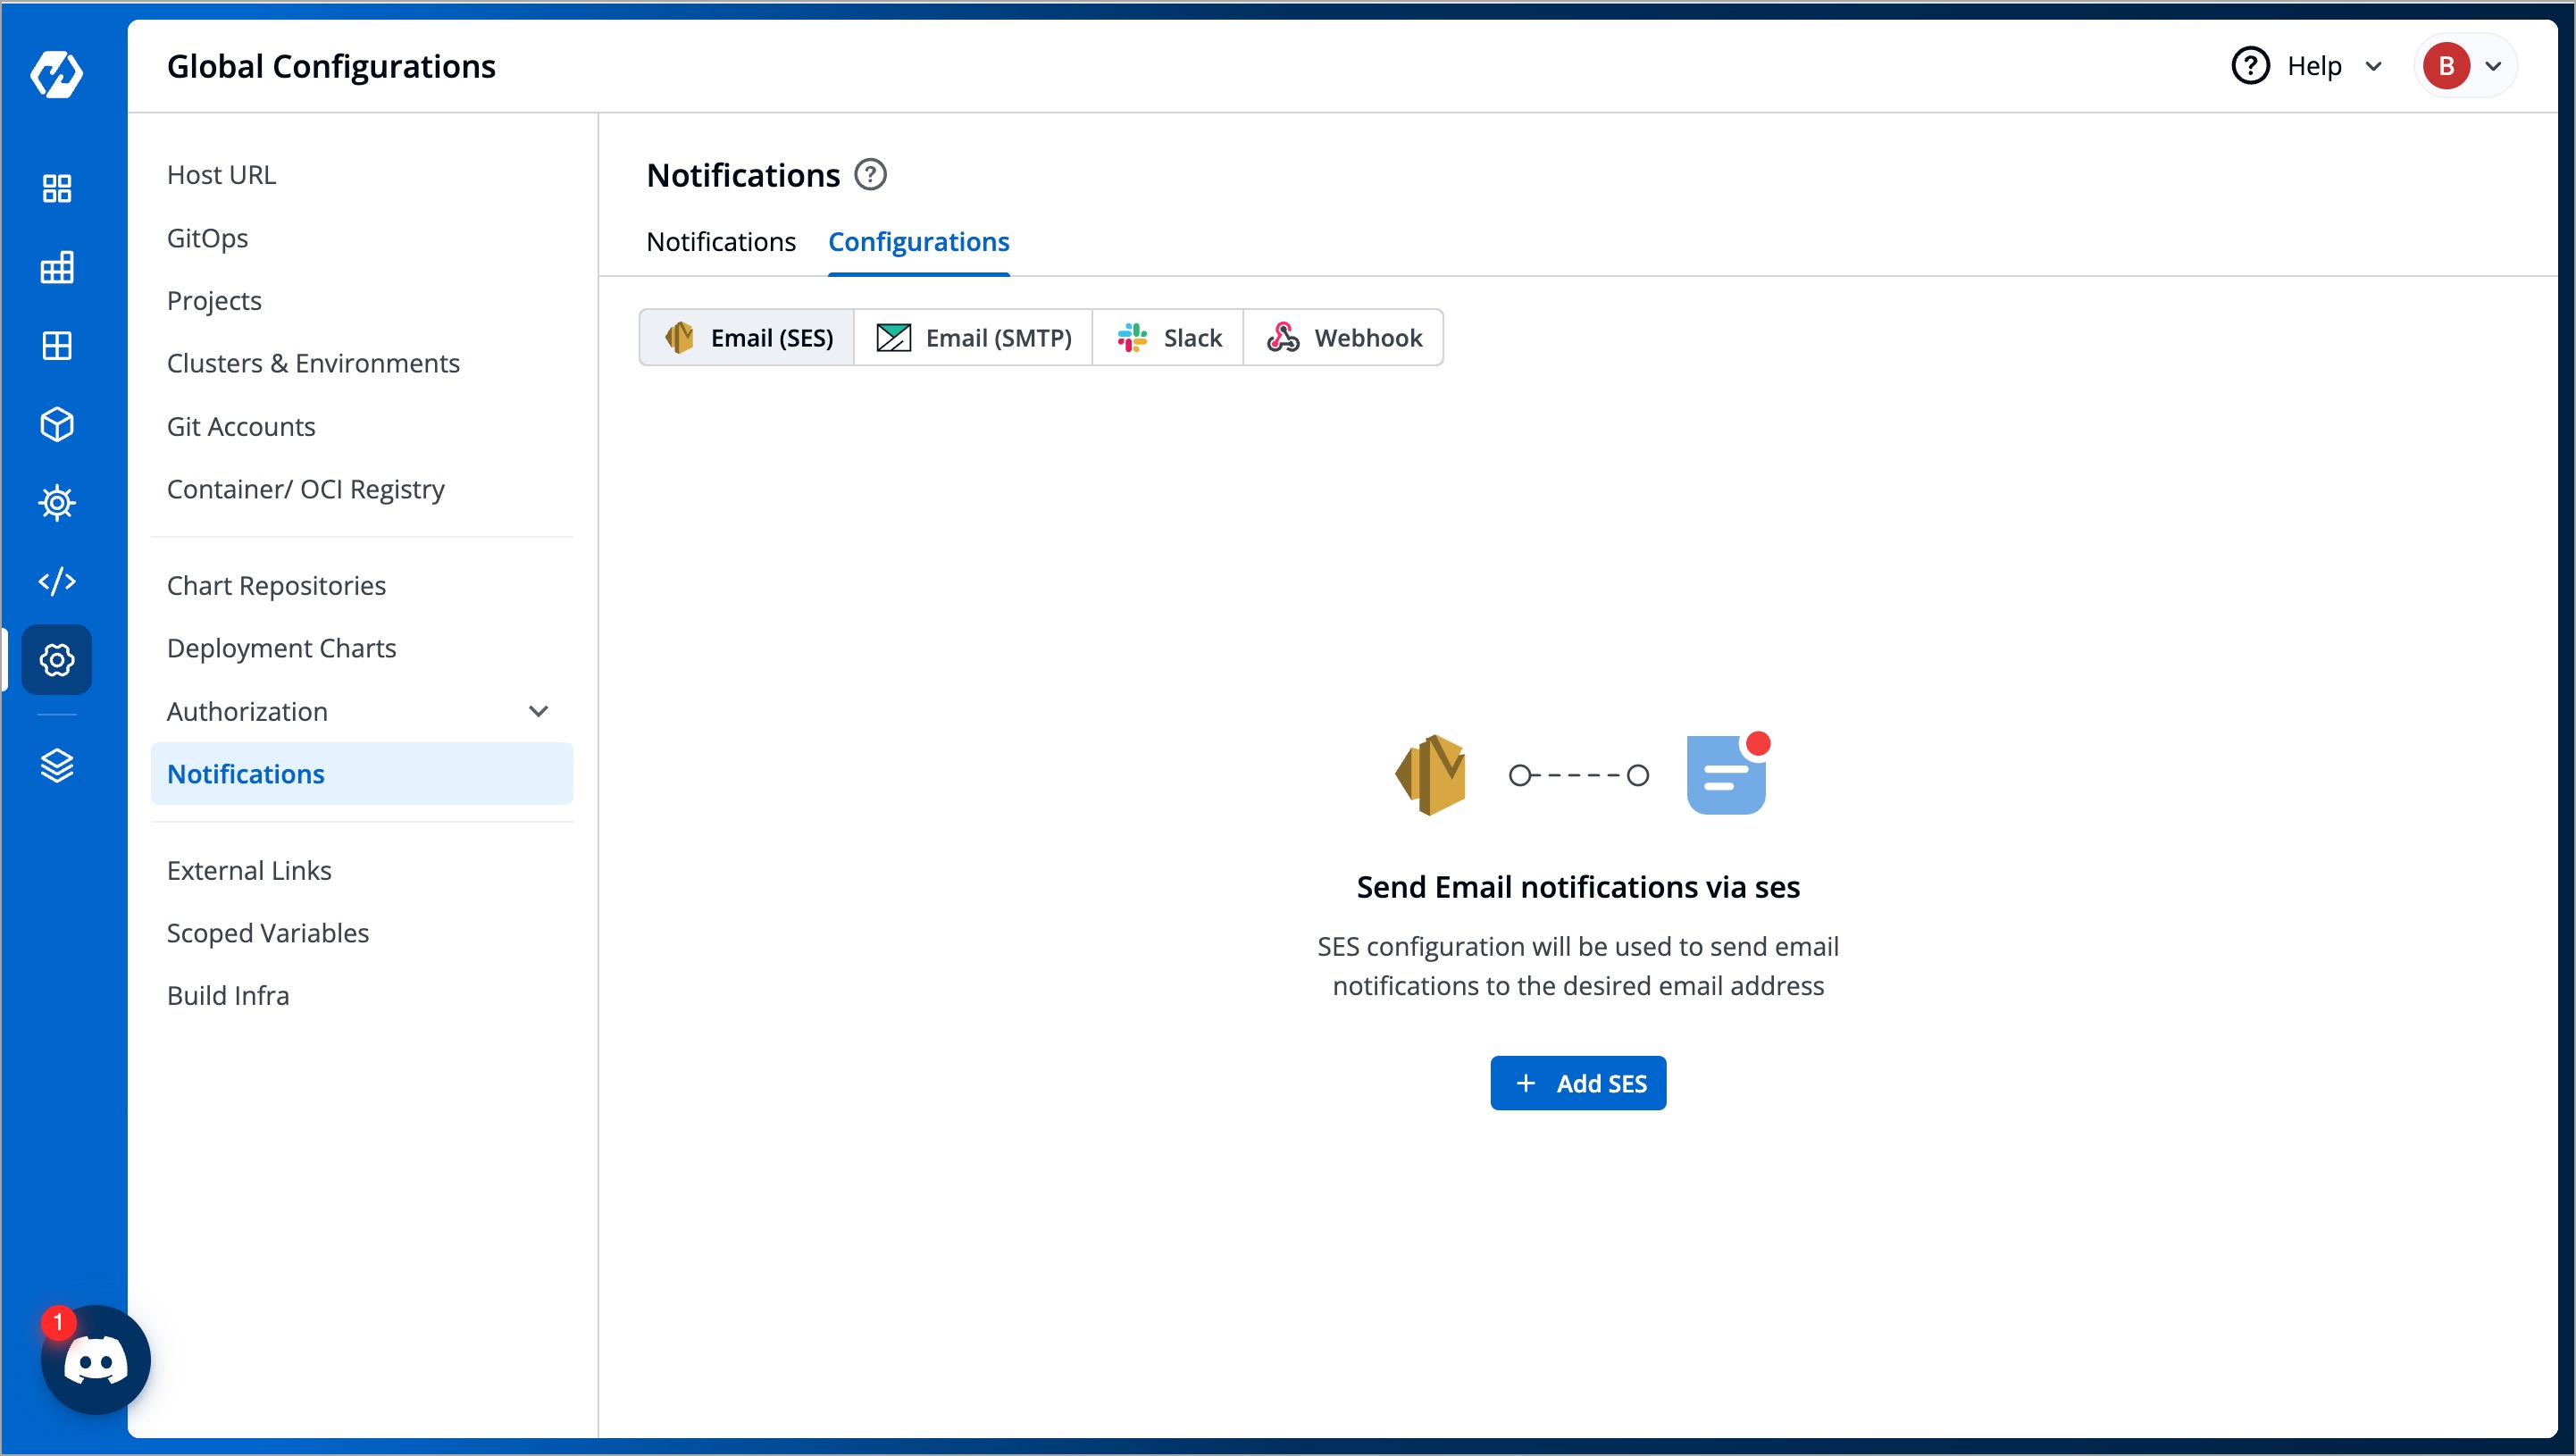Open the Chart Store cube icon
This screenshot has height=1456, width=2576.
[x=57, y=424]
